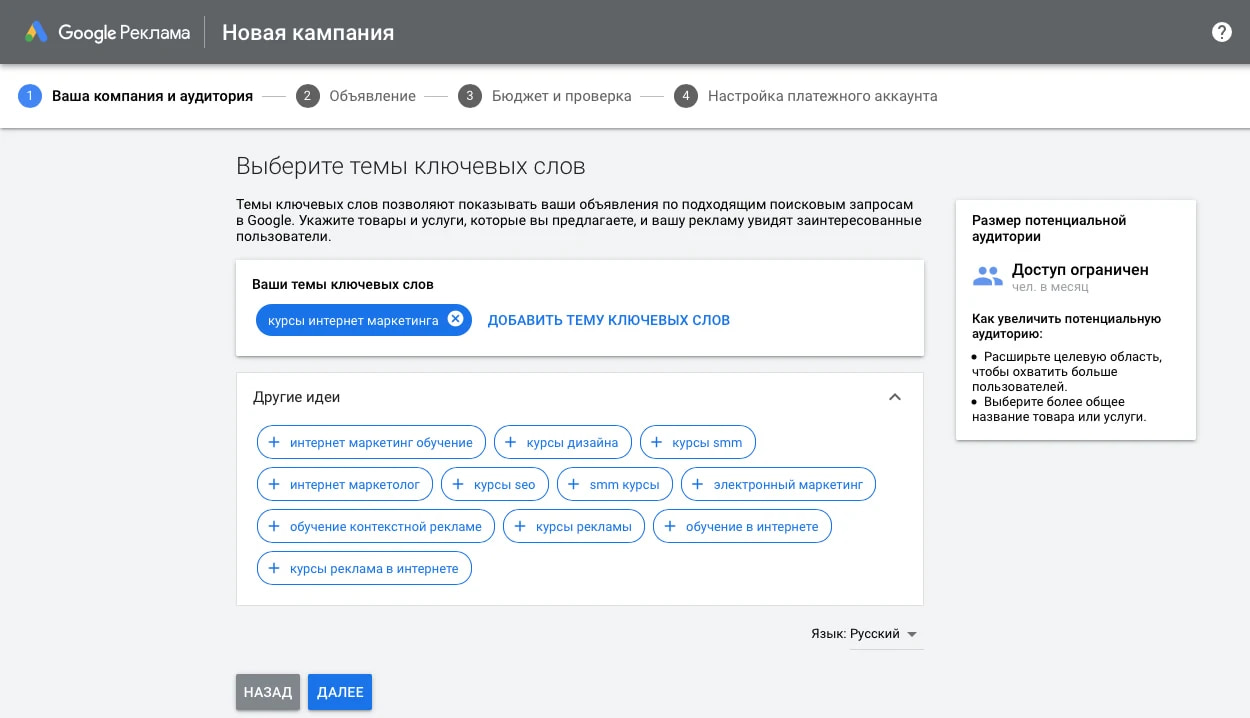1250x718 pixels.
Task: Collapse the 'Другие идеи' section
Action: click(x=895, y=397)
